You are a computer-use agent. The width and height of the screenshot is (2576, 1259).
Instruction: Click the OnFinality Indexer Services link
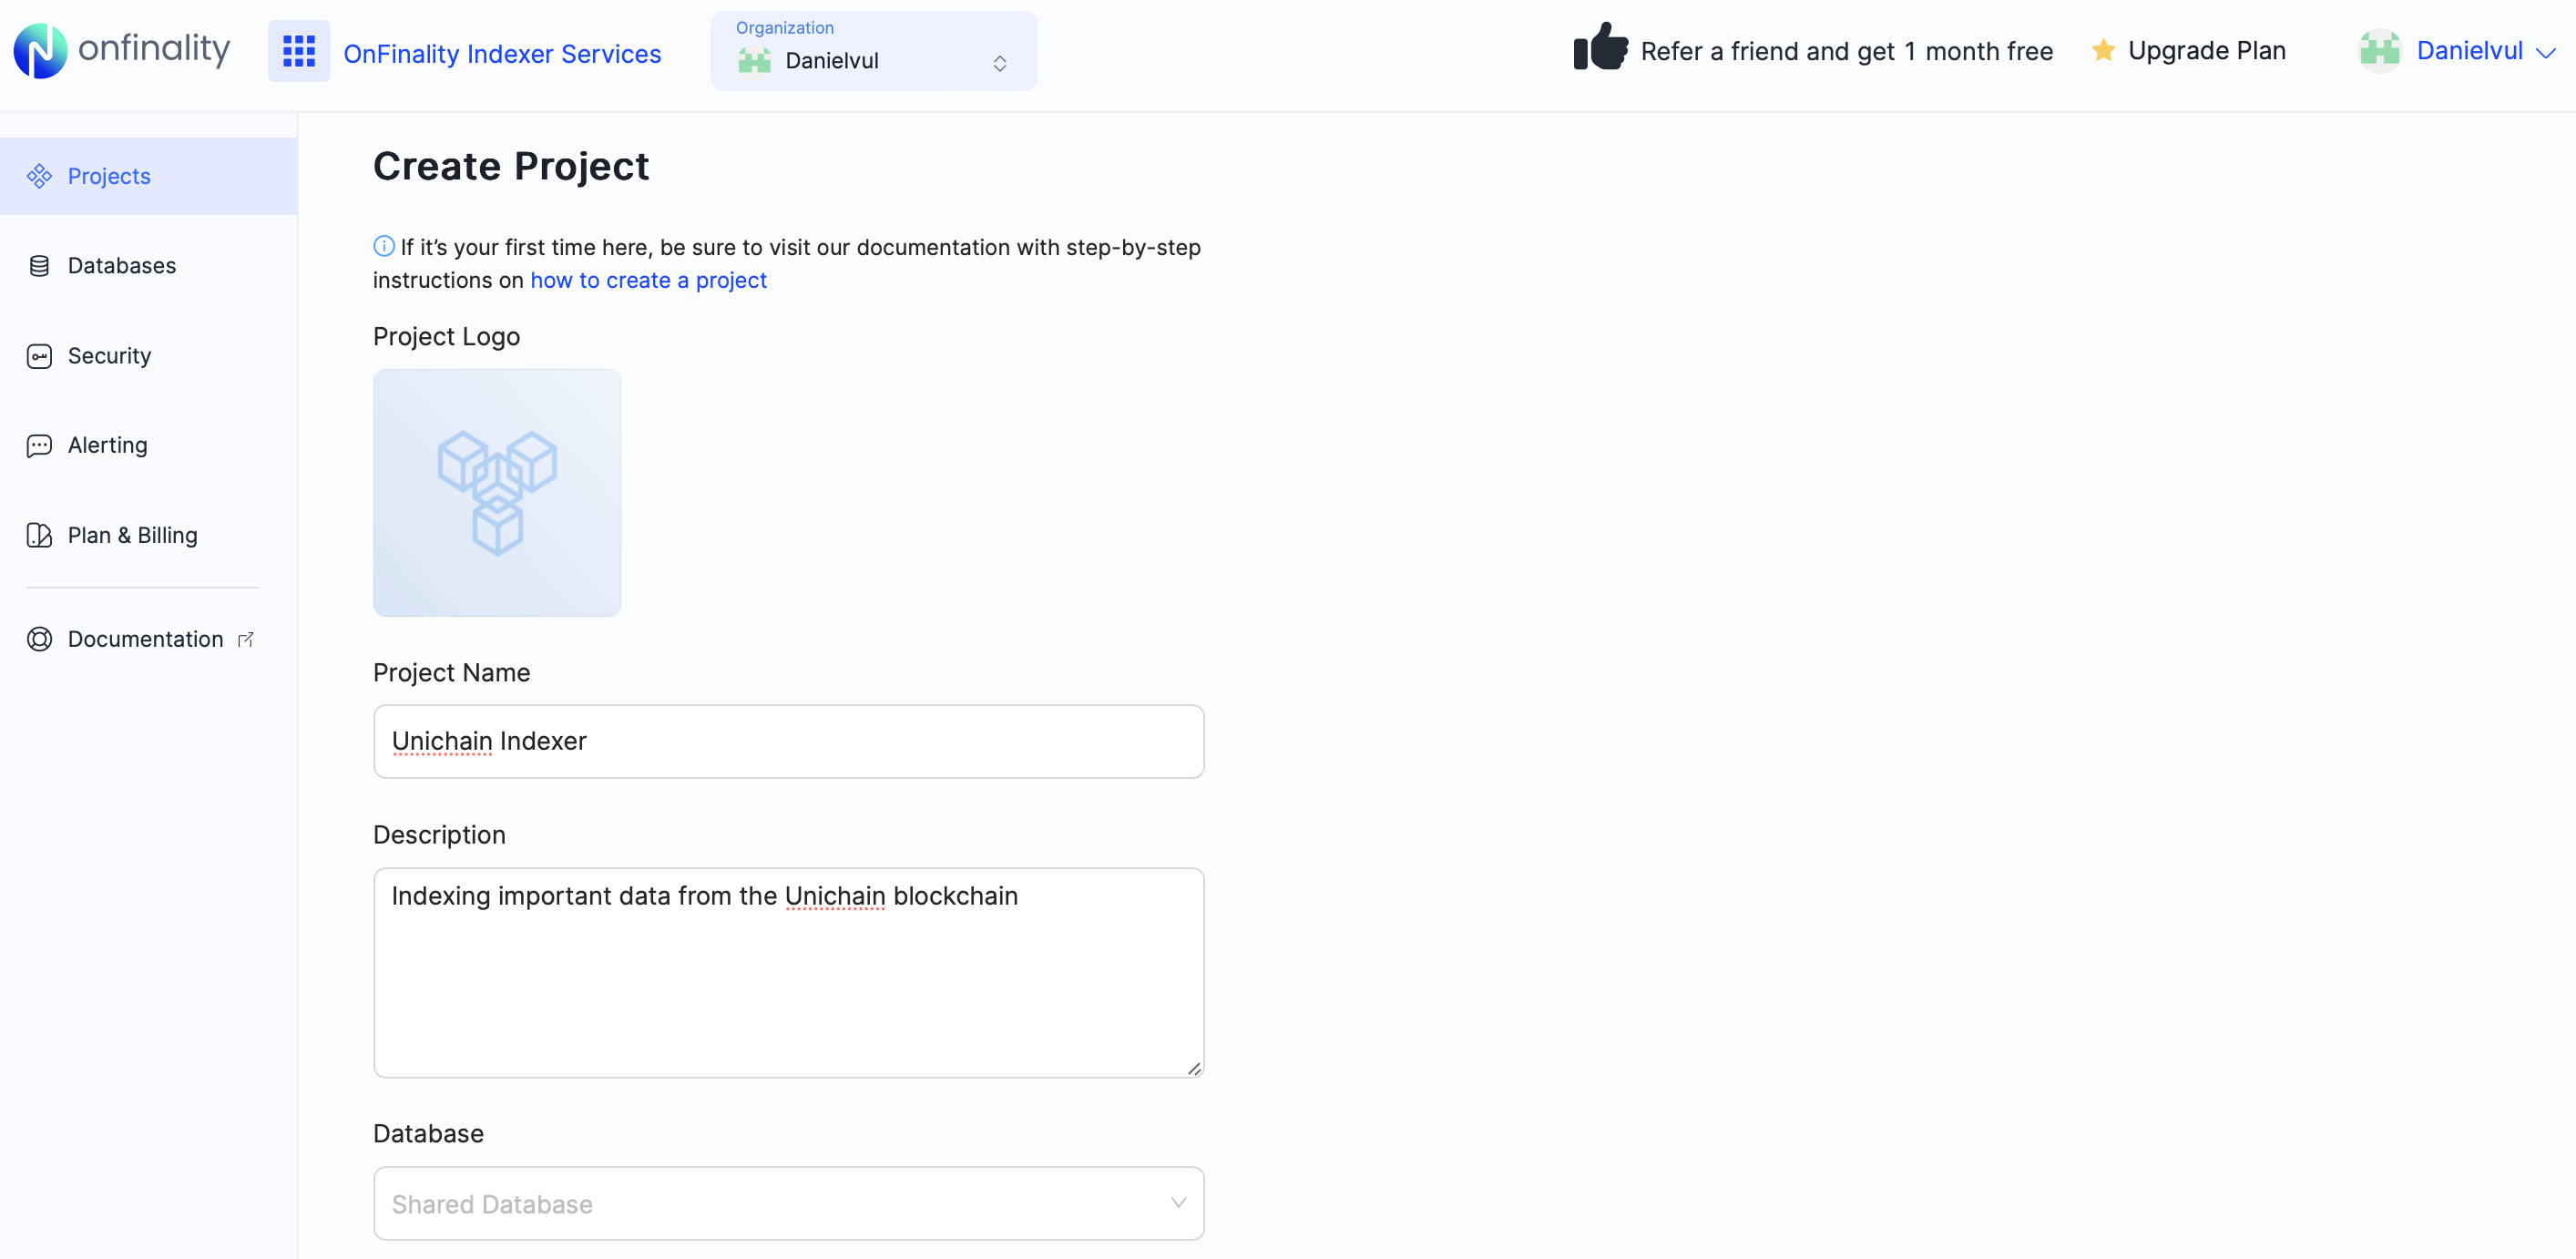(502, 54)
